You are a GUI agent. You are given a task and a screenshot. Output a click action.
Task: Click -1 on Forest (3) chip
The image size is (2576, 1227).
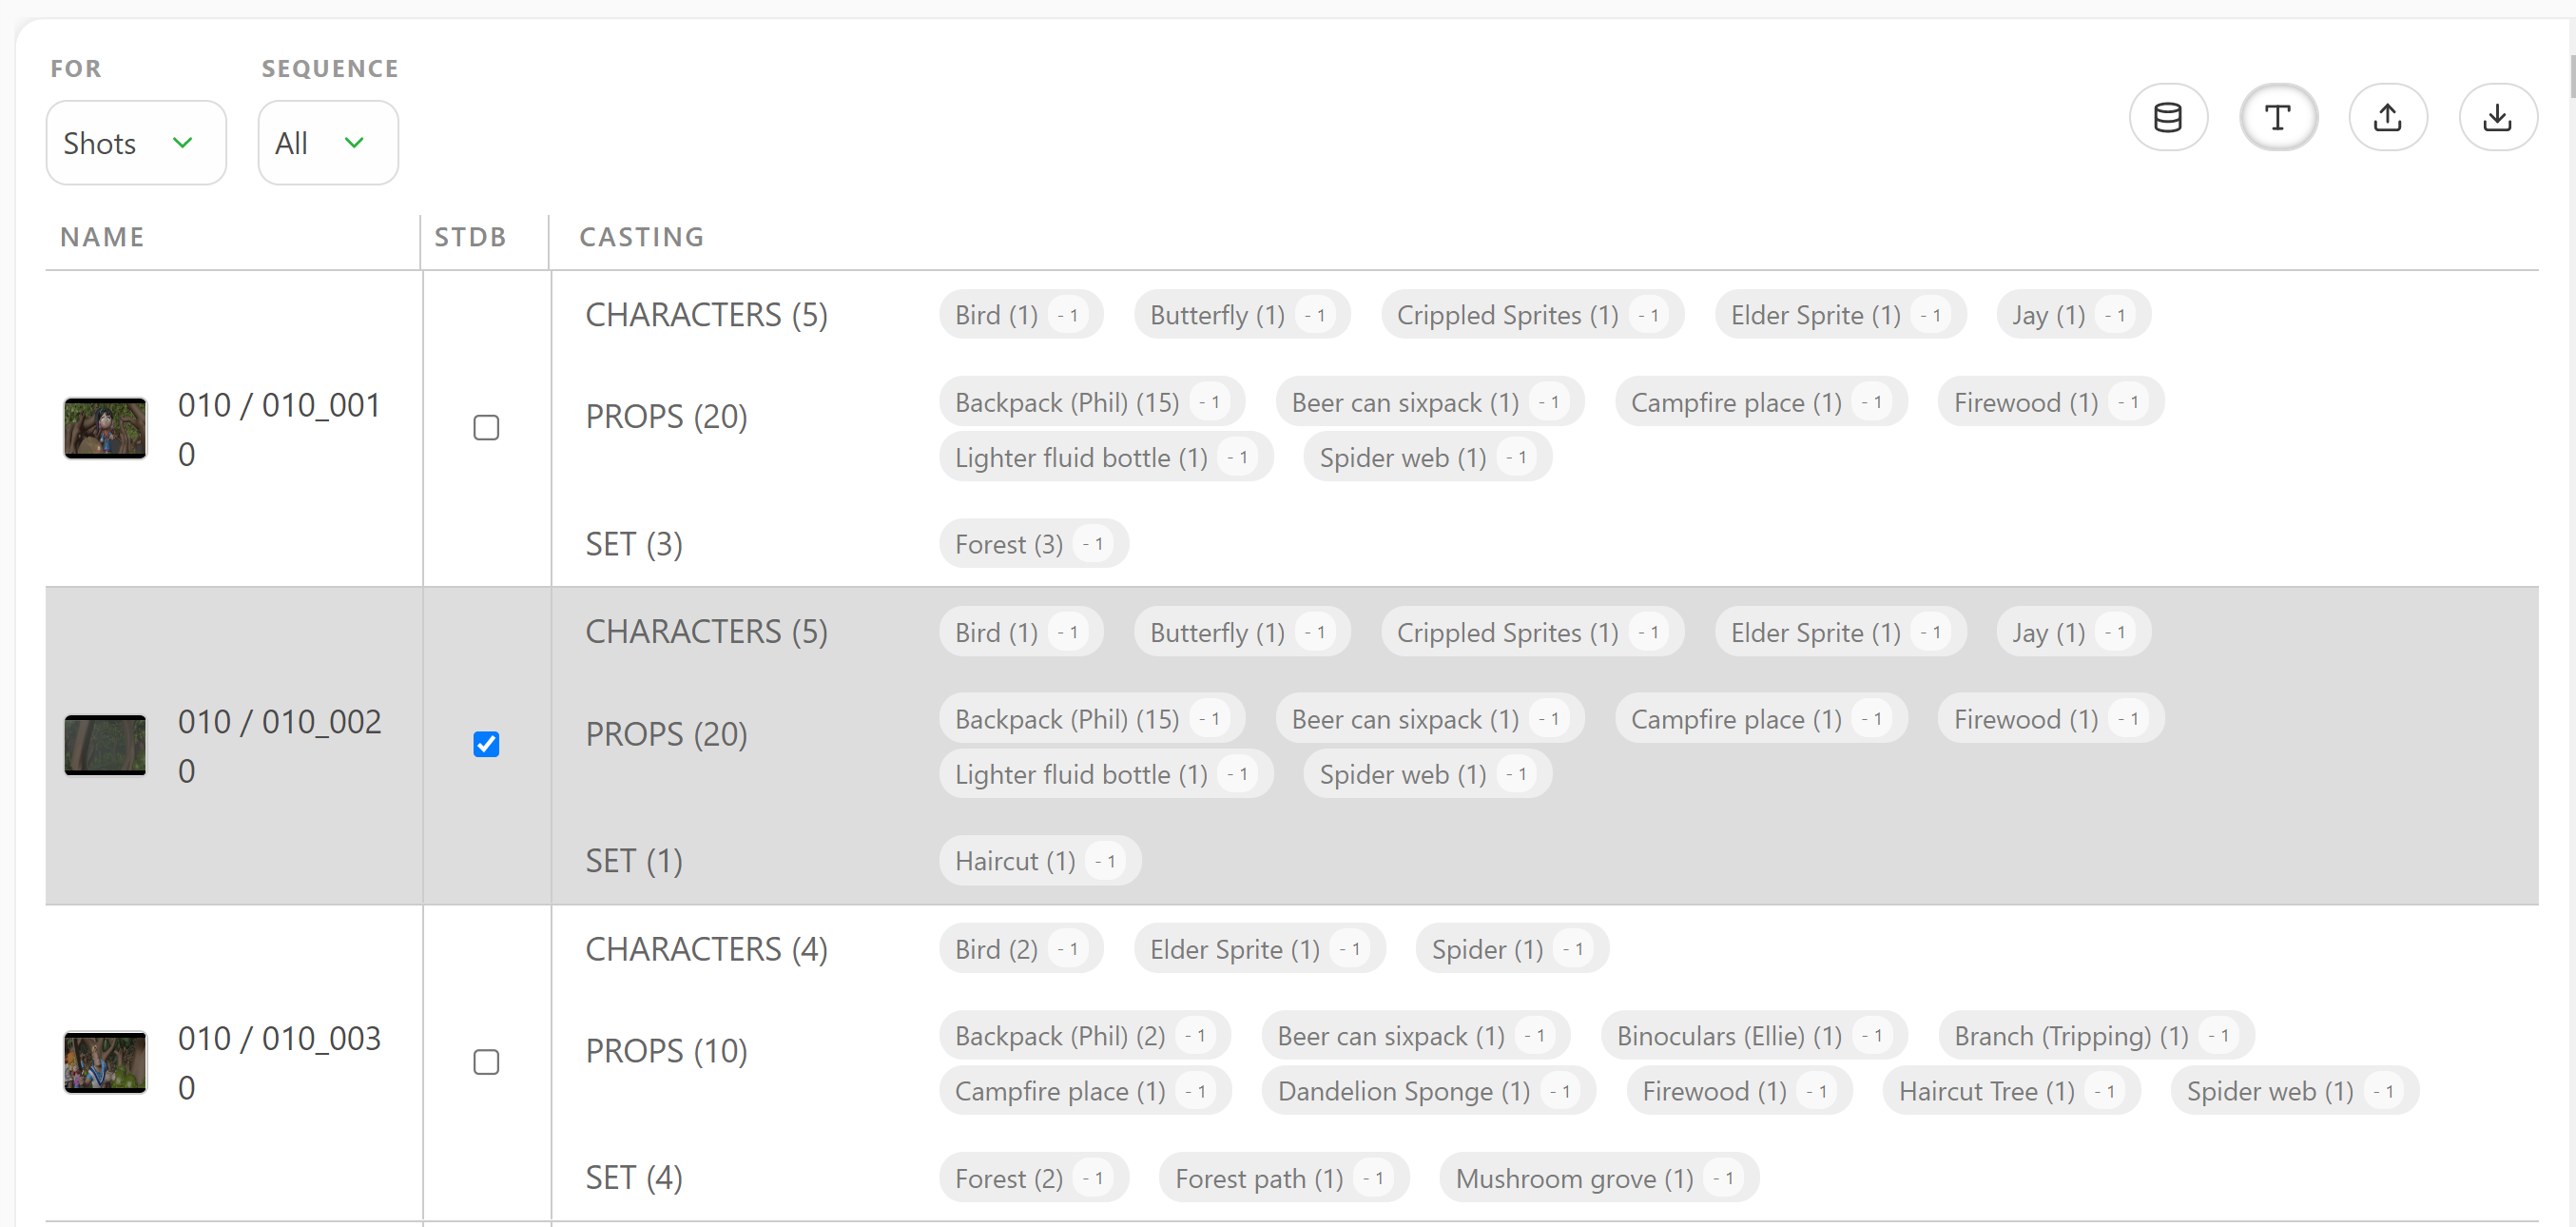point(1094,545)
